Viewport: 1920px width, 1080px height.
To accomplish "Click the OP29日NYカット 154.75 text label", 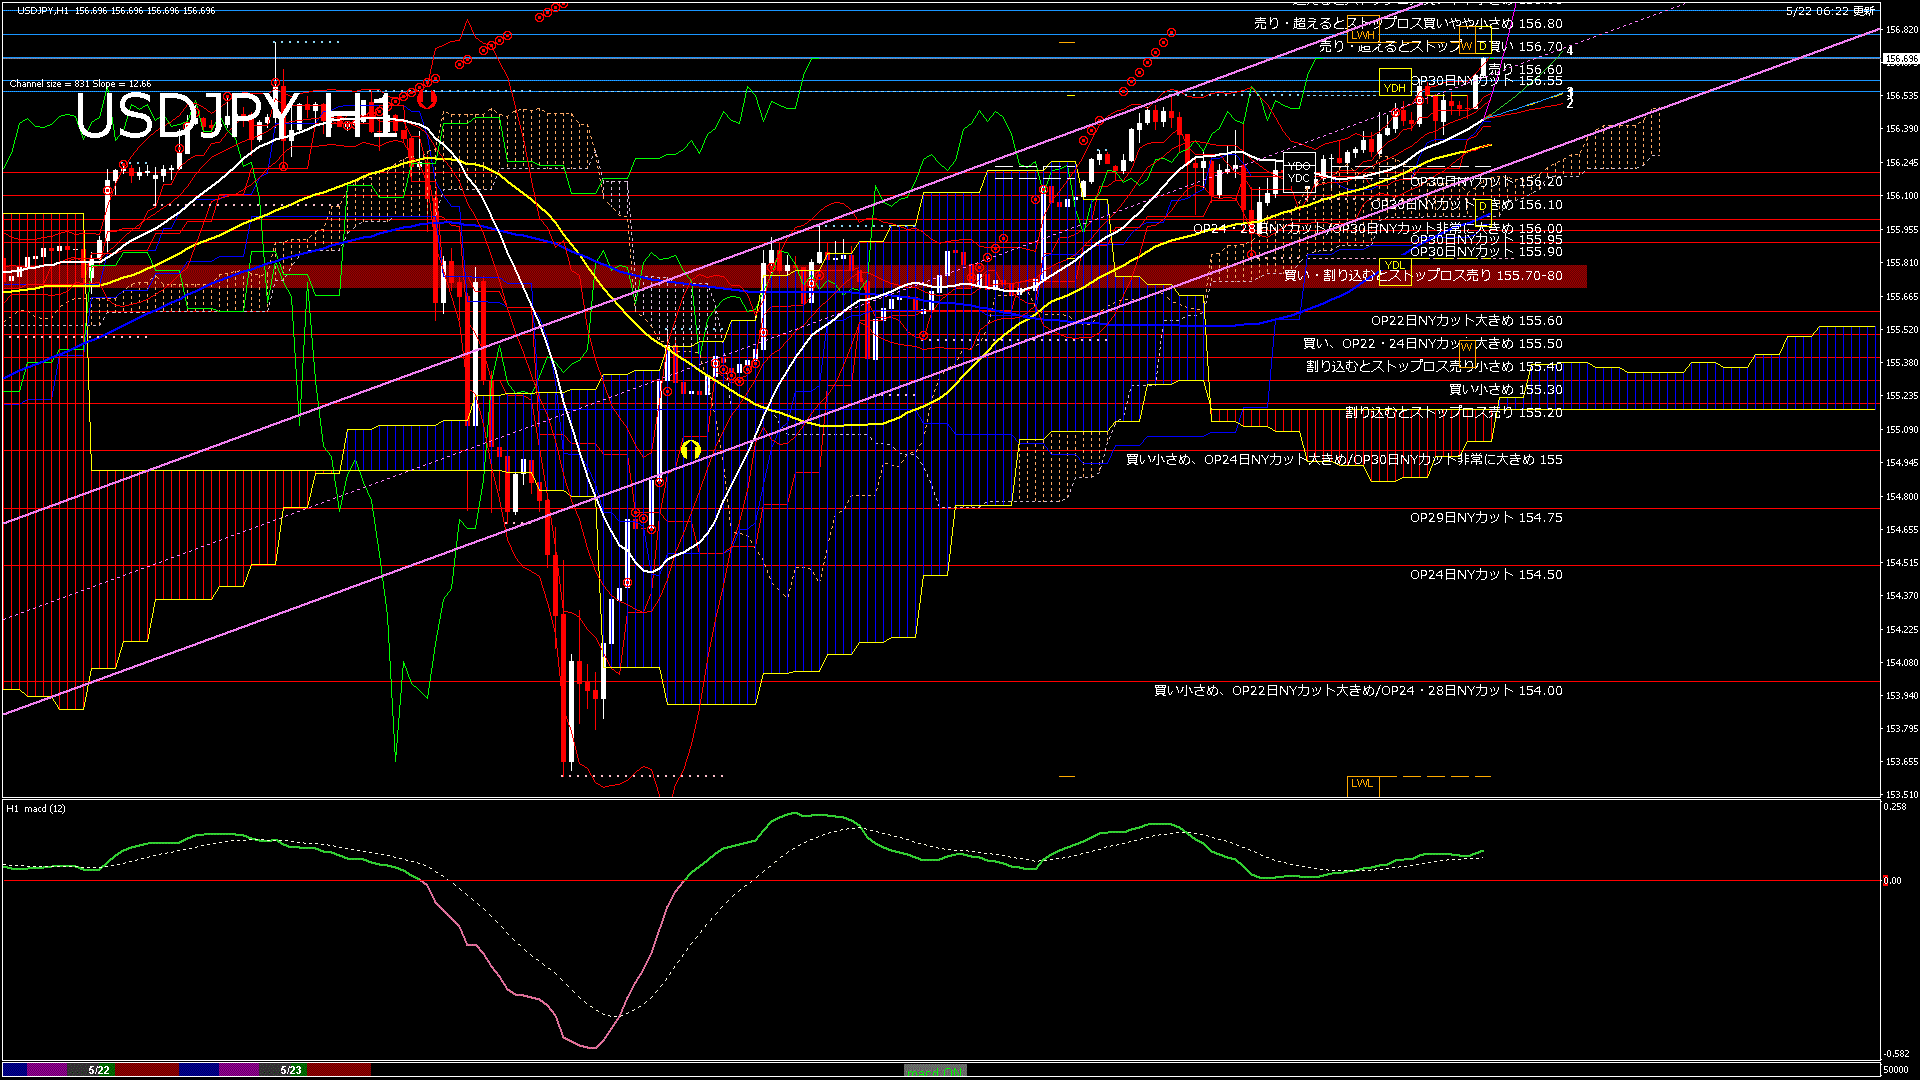I will (x=1485, y=518).
